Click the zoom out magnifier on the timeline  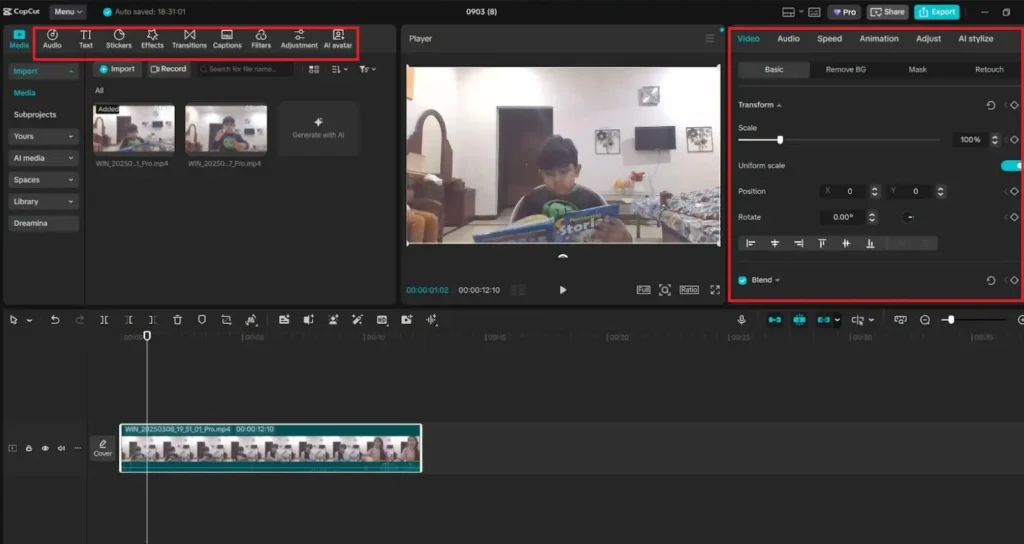(x=925, y=320)
